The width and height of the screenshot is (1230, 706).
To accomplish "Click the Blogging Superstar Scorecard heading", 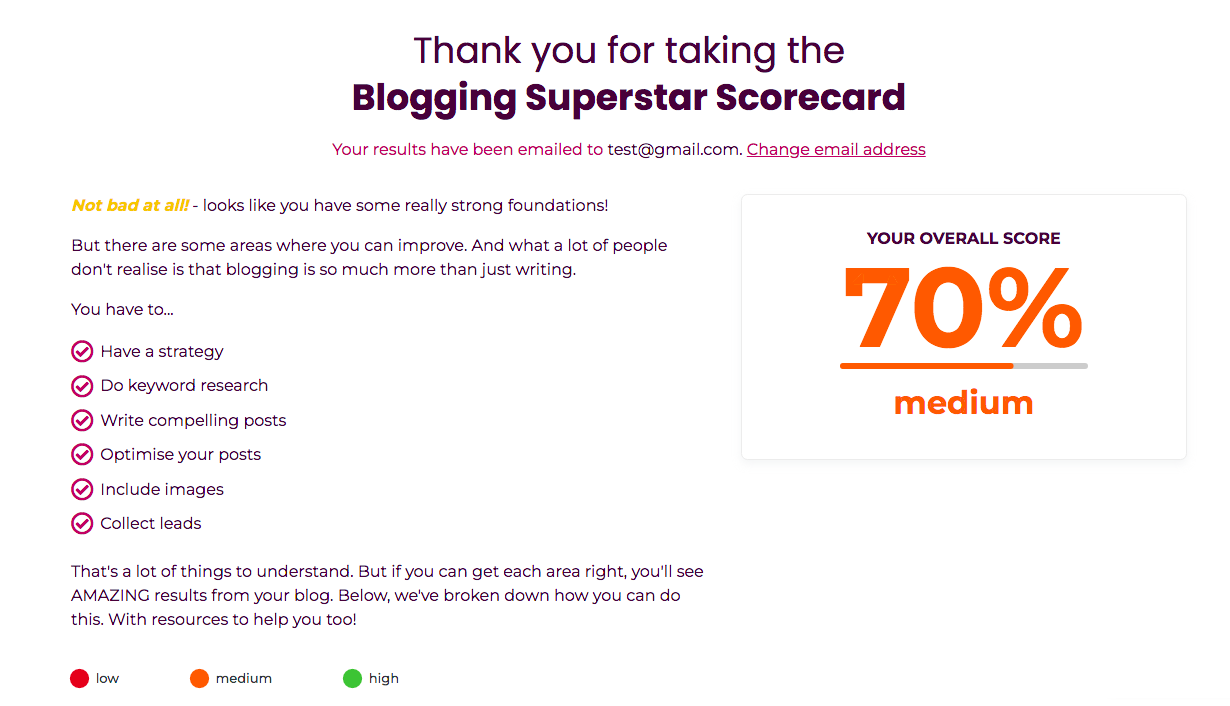I will click(x=628, y=98).
